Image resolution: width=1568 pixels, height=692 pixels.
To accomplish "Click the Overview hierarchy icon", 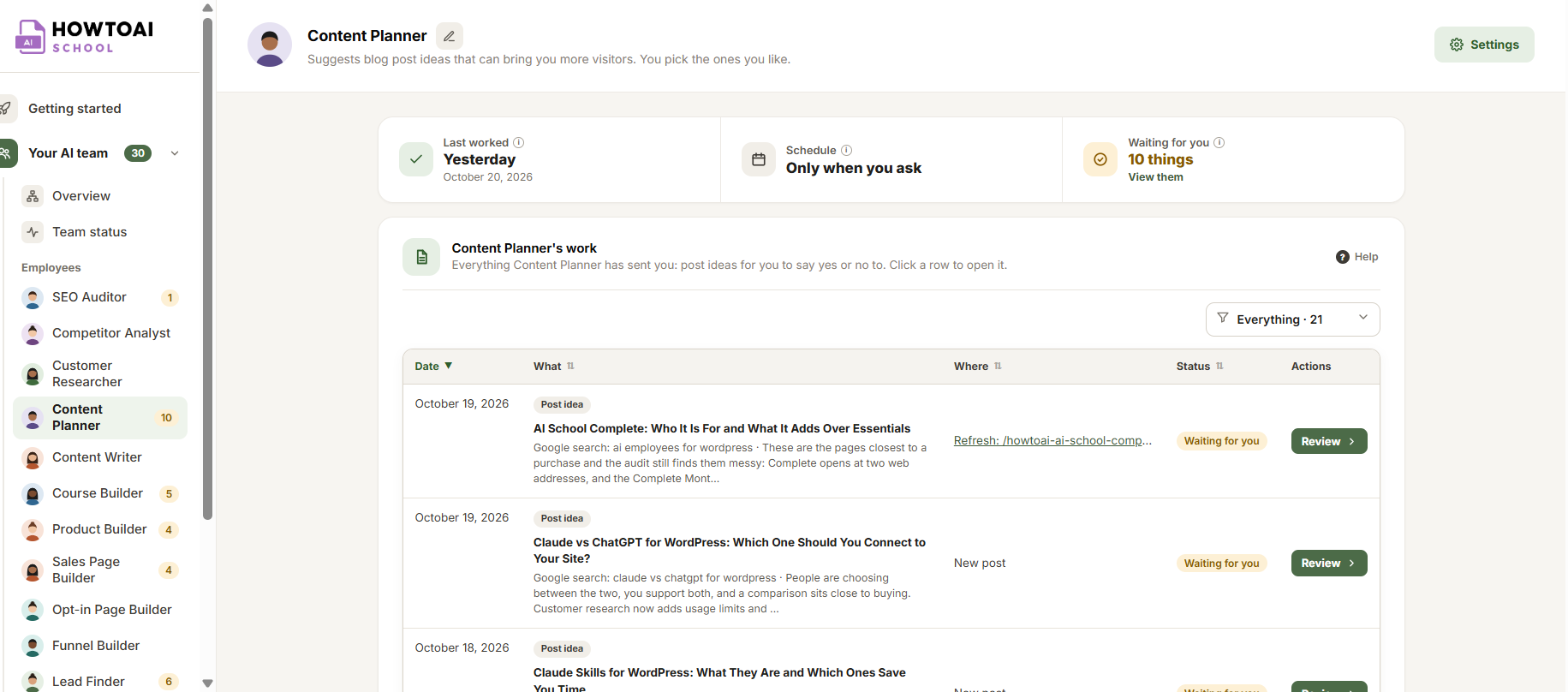I will [x=33, y=196].
